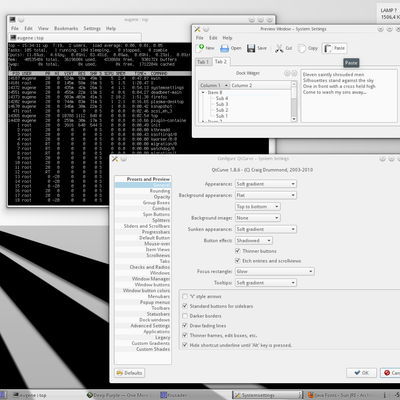
Task: Open Deep Purple taskbar entry
Action: tap(117, 395)
